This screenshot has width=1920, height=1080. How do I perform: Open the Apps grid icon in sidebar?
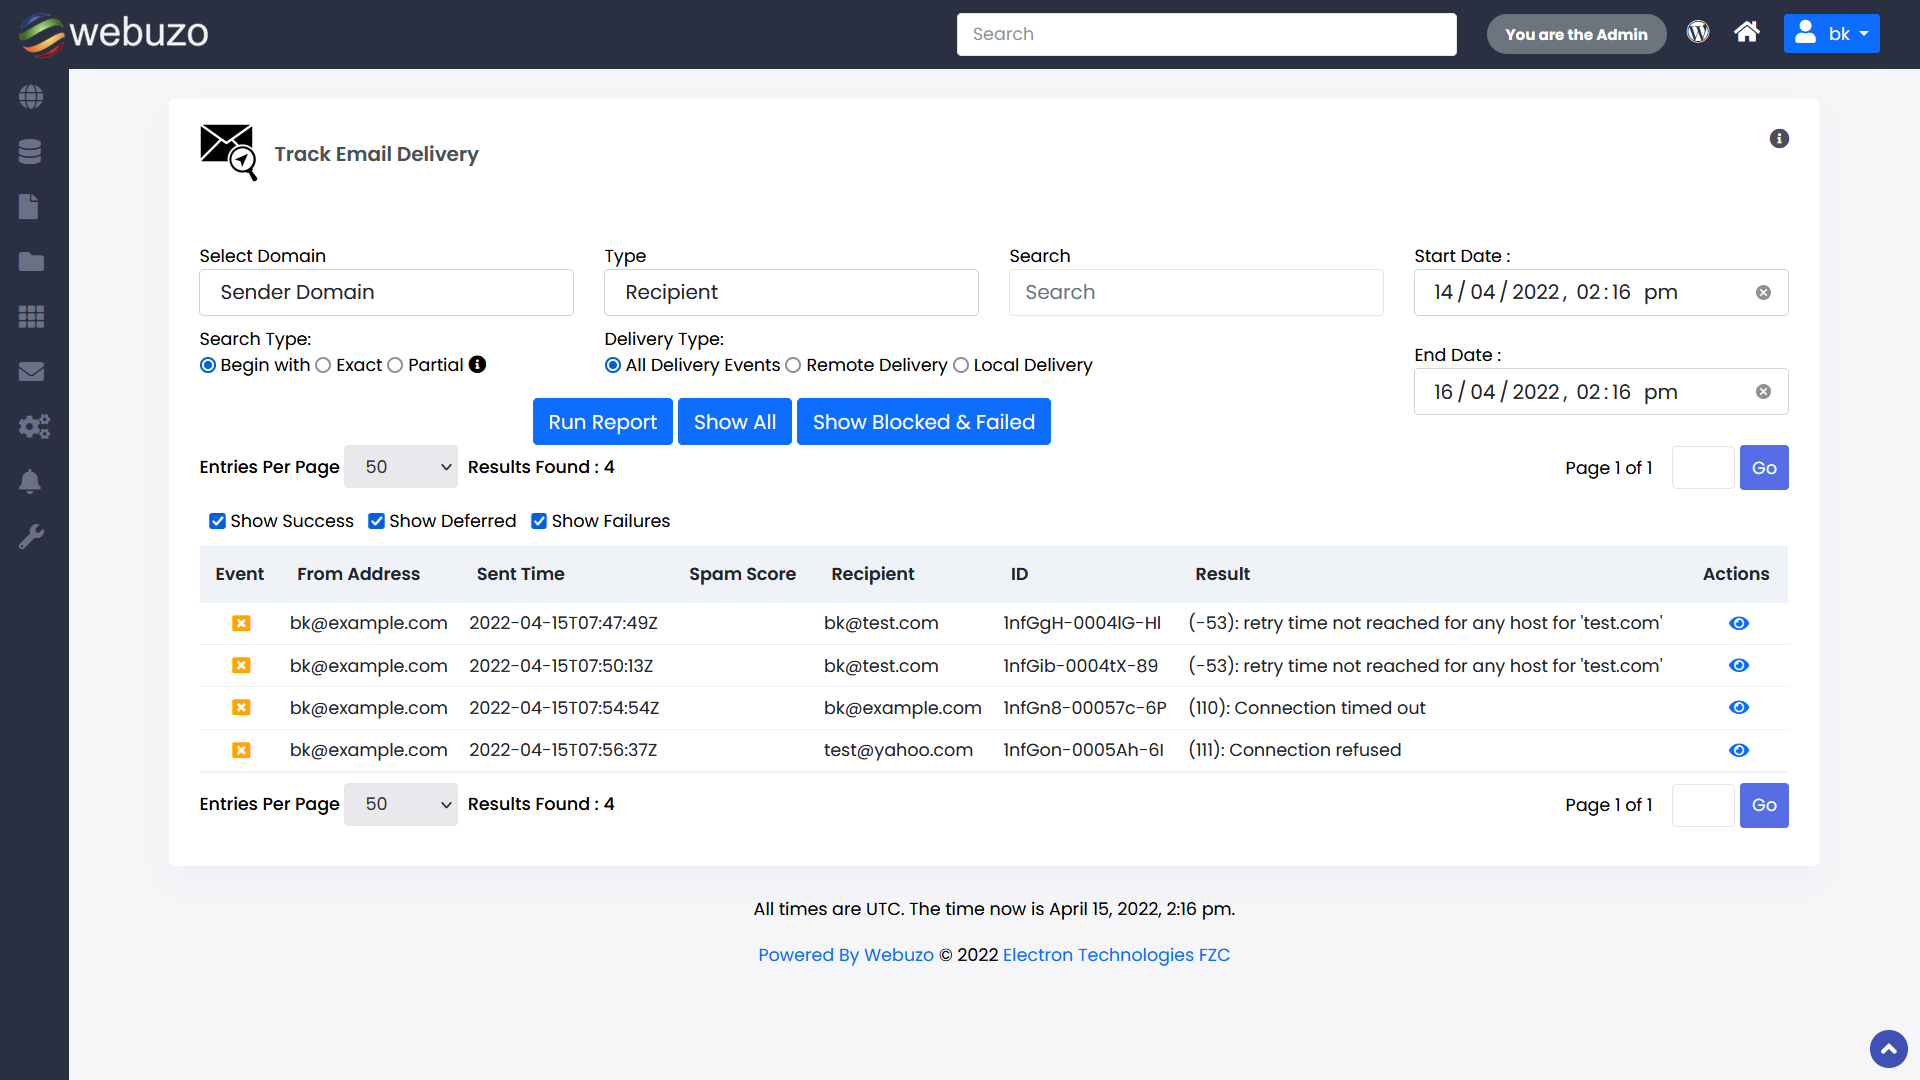31,316
